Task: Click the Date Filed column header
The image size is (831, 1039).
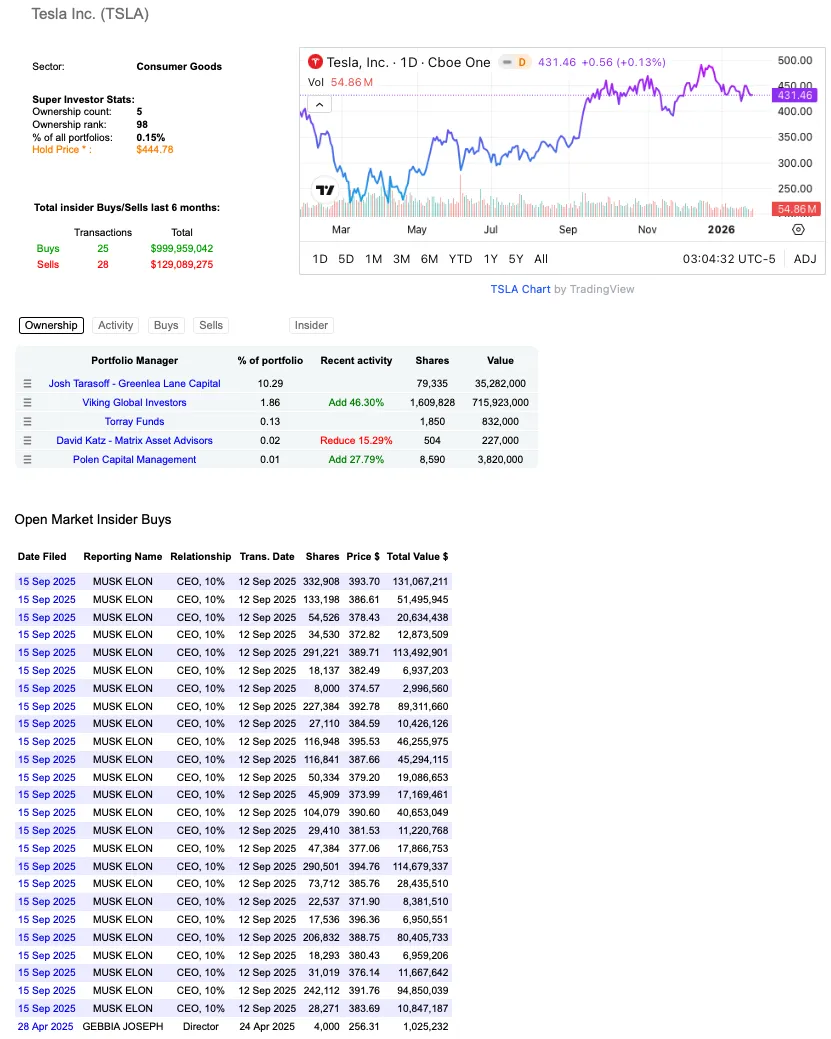Action: pyautogui.click(x=42, y=557)
